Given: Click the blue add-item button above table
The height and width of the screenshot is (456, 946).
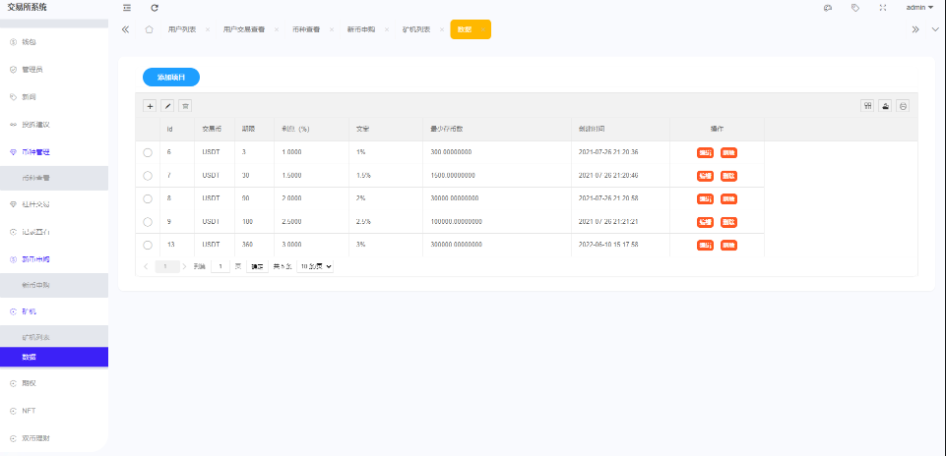Looking at the screenshot, I should (171, 77).
